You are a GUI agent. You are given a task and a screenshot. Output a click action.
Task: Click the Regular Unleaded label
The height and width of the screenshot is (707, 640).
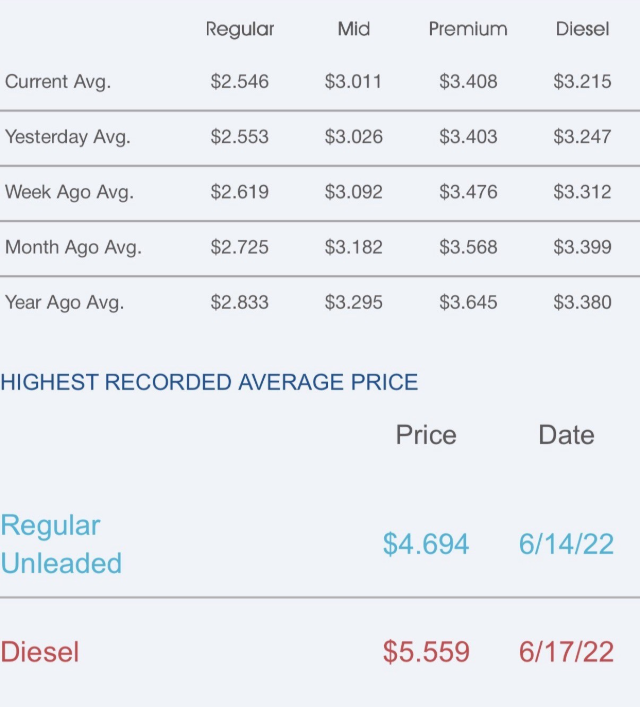pos(61,544)
